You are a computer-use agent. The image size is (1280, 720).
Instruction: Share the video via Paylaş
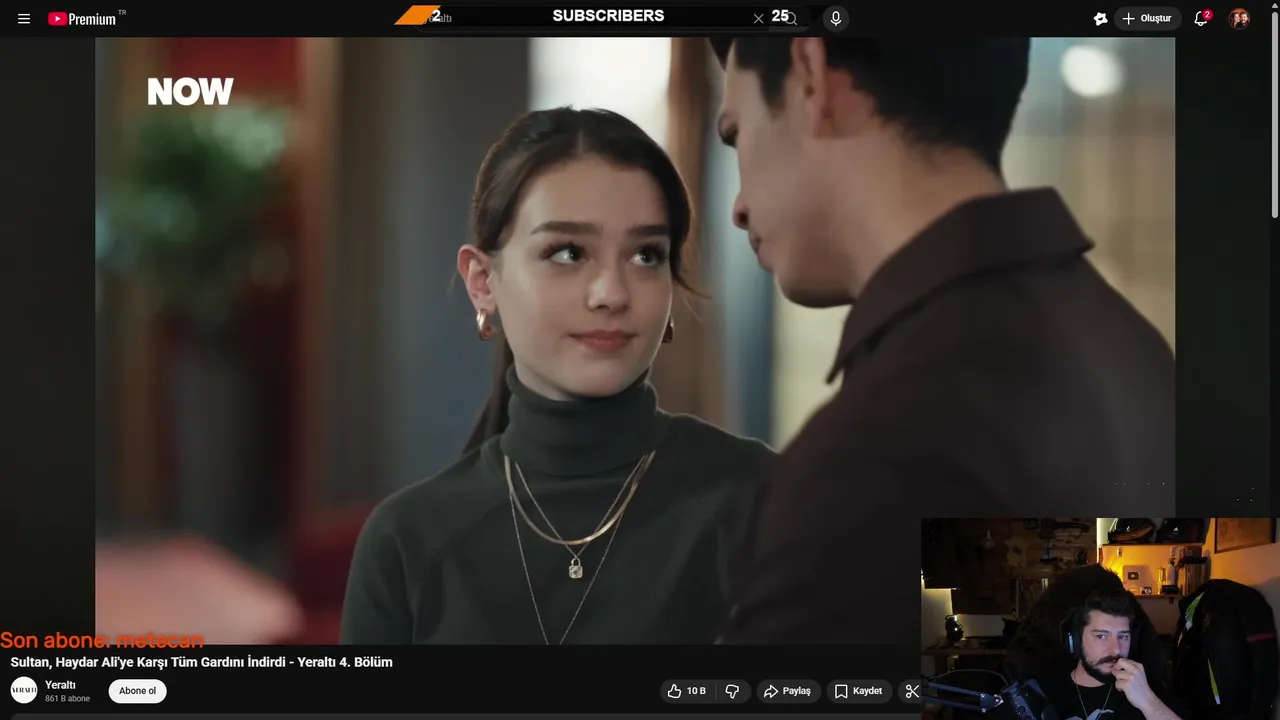coord(787,691)
